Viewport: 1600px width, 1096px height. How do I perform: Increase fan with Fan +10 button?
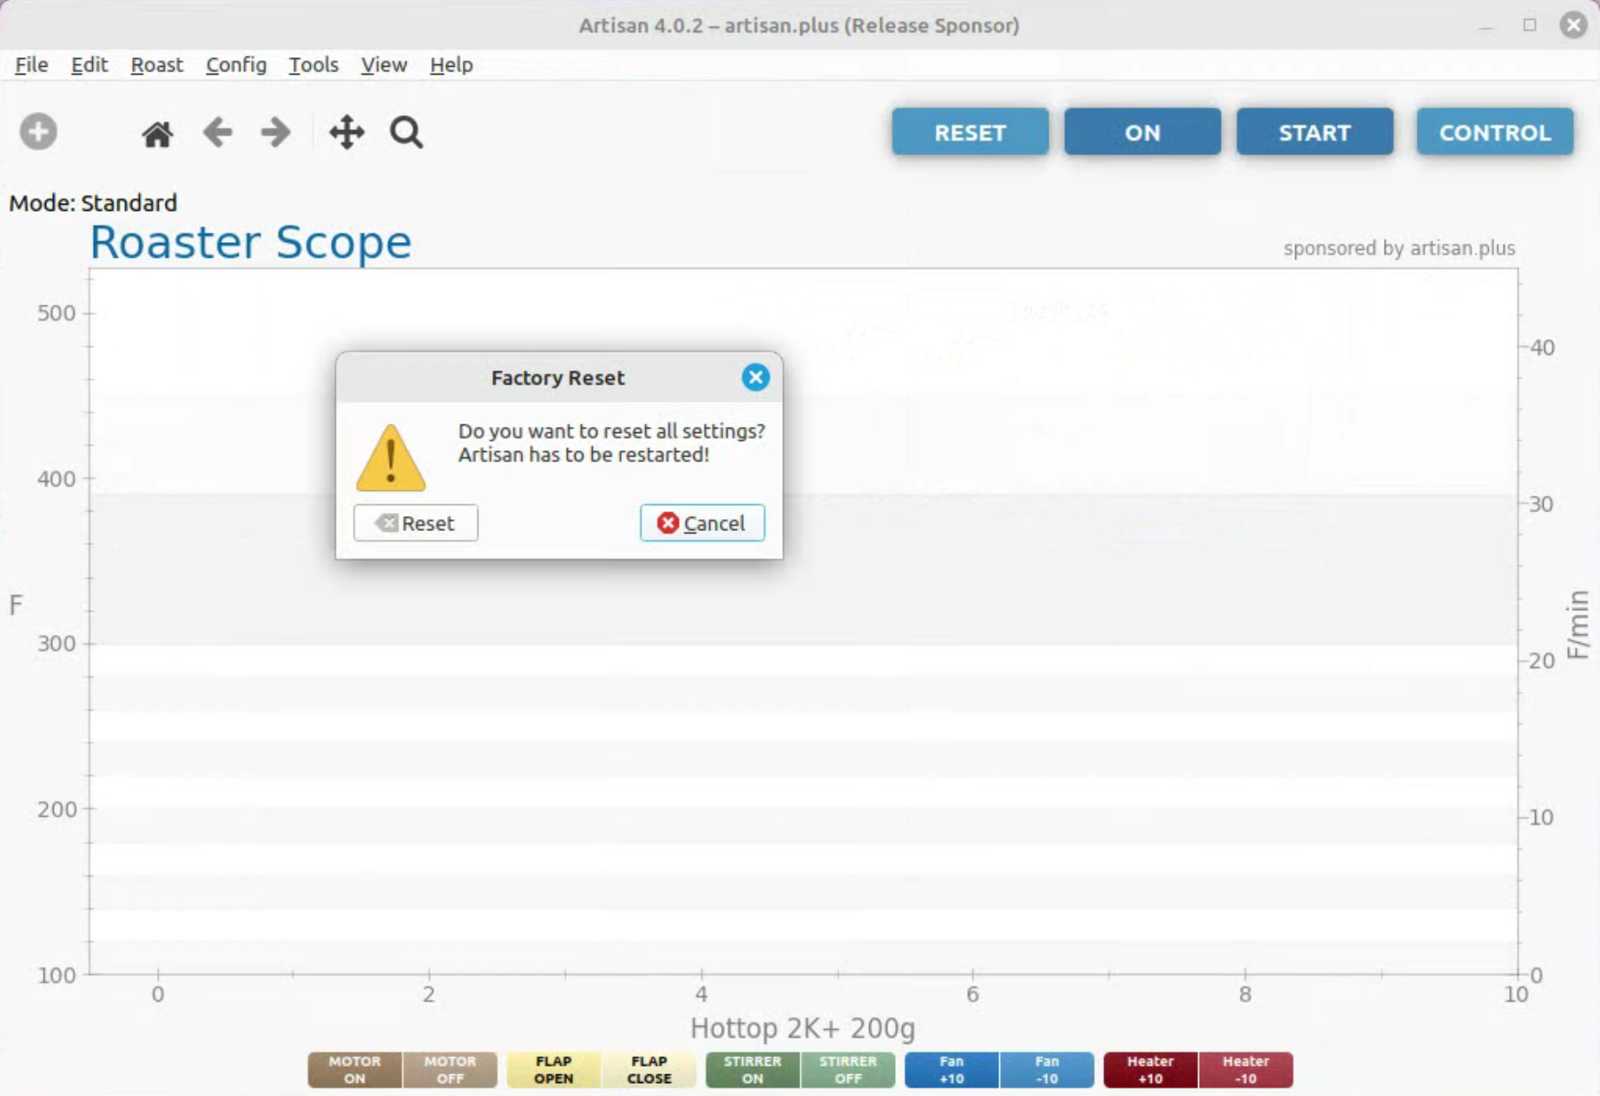point(951,1070)
